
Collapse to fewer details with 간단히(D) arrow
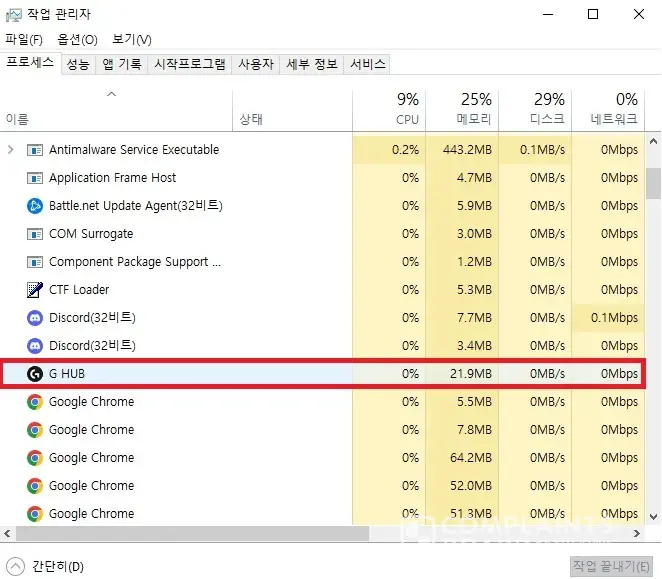point(15,566)
